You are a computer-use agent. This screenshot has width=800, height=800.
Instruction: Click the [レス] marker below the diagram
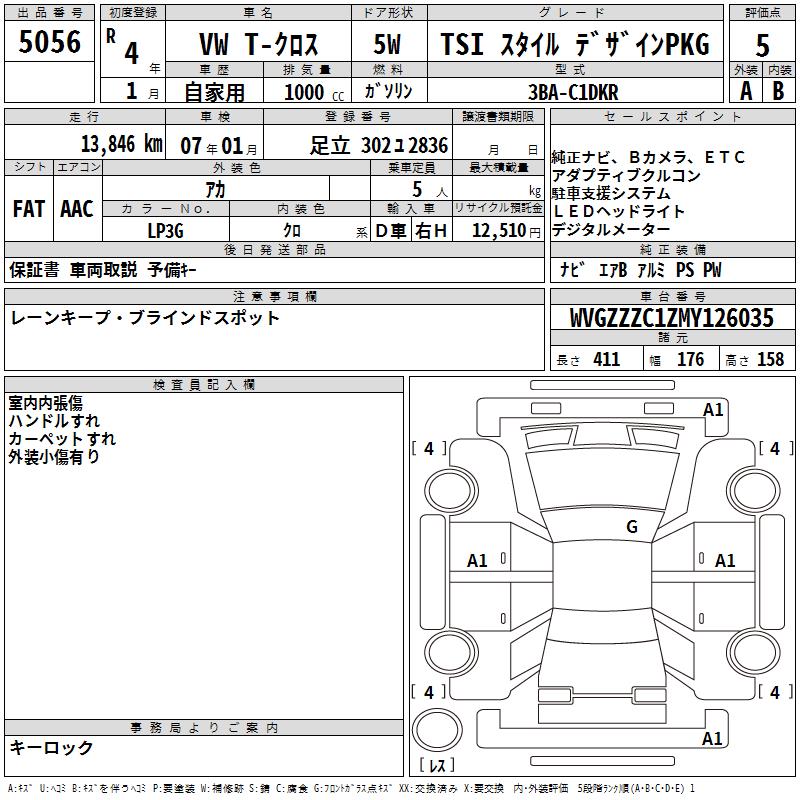click(436, 766)
